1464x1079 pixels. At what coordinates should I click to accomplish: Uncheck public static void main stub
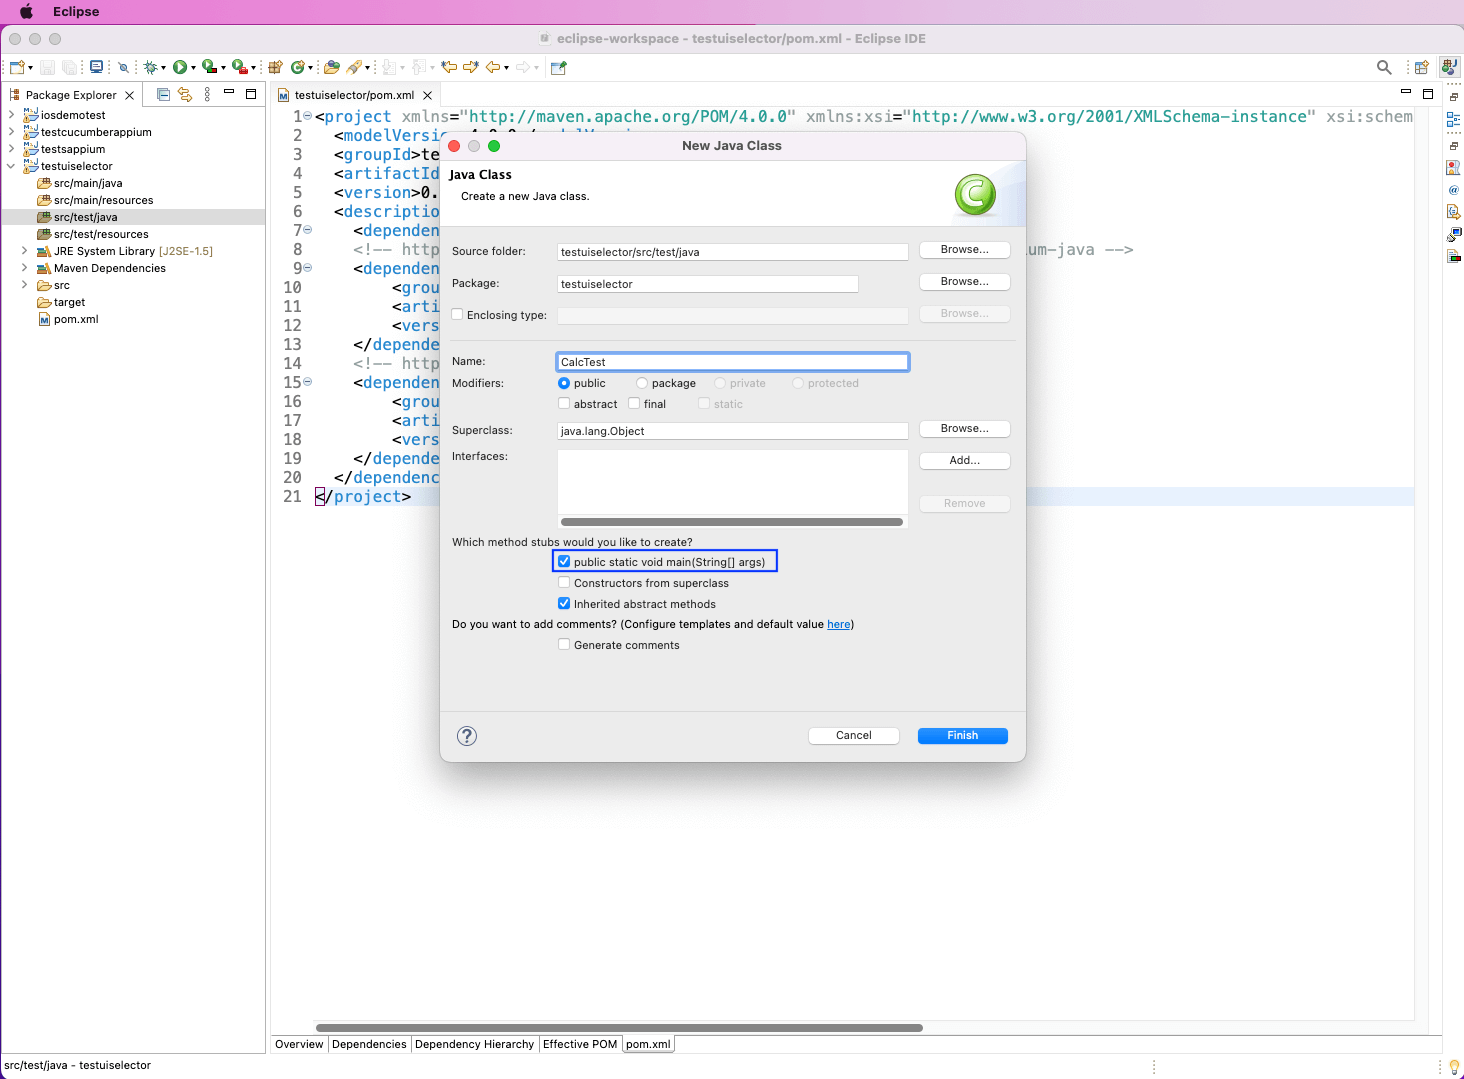(564, 562)
